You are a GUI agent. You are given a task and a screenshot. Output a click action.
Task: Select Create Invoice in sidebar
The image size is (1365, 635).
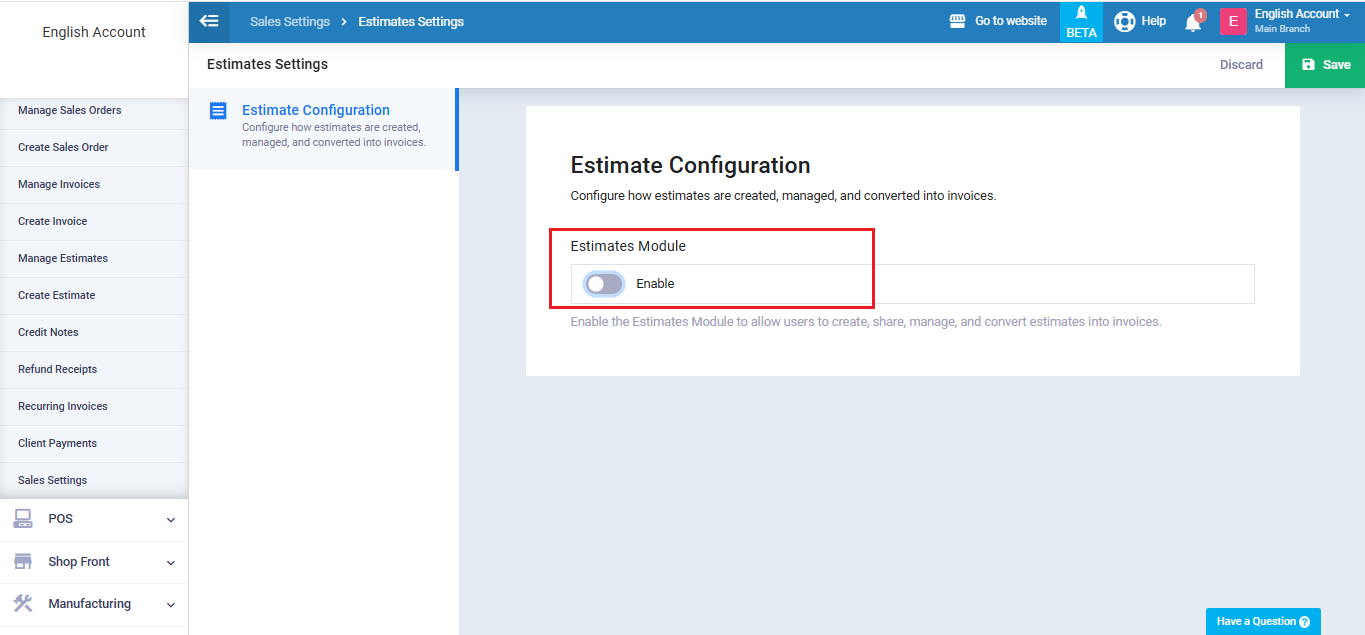[52, 221]
